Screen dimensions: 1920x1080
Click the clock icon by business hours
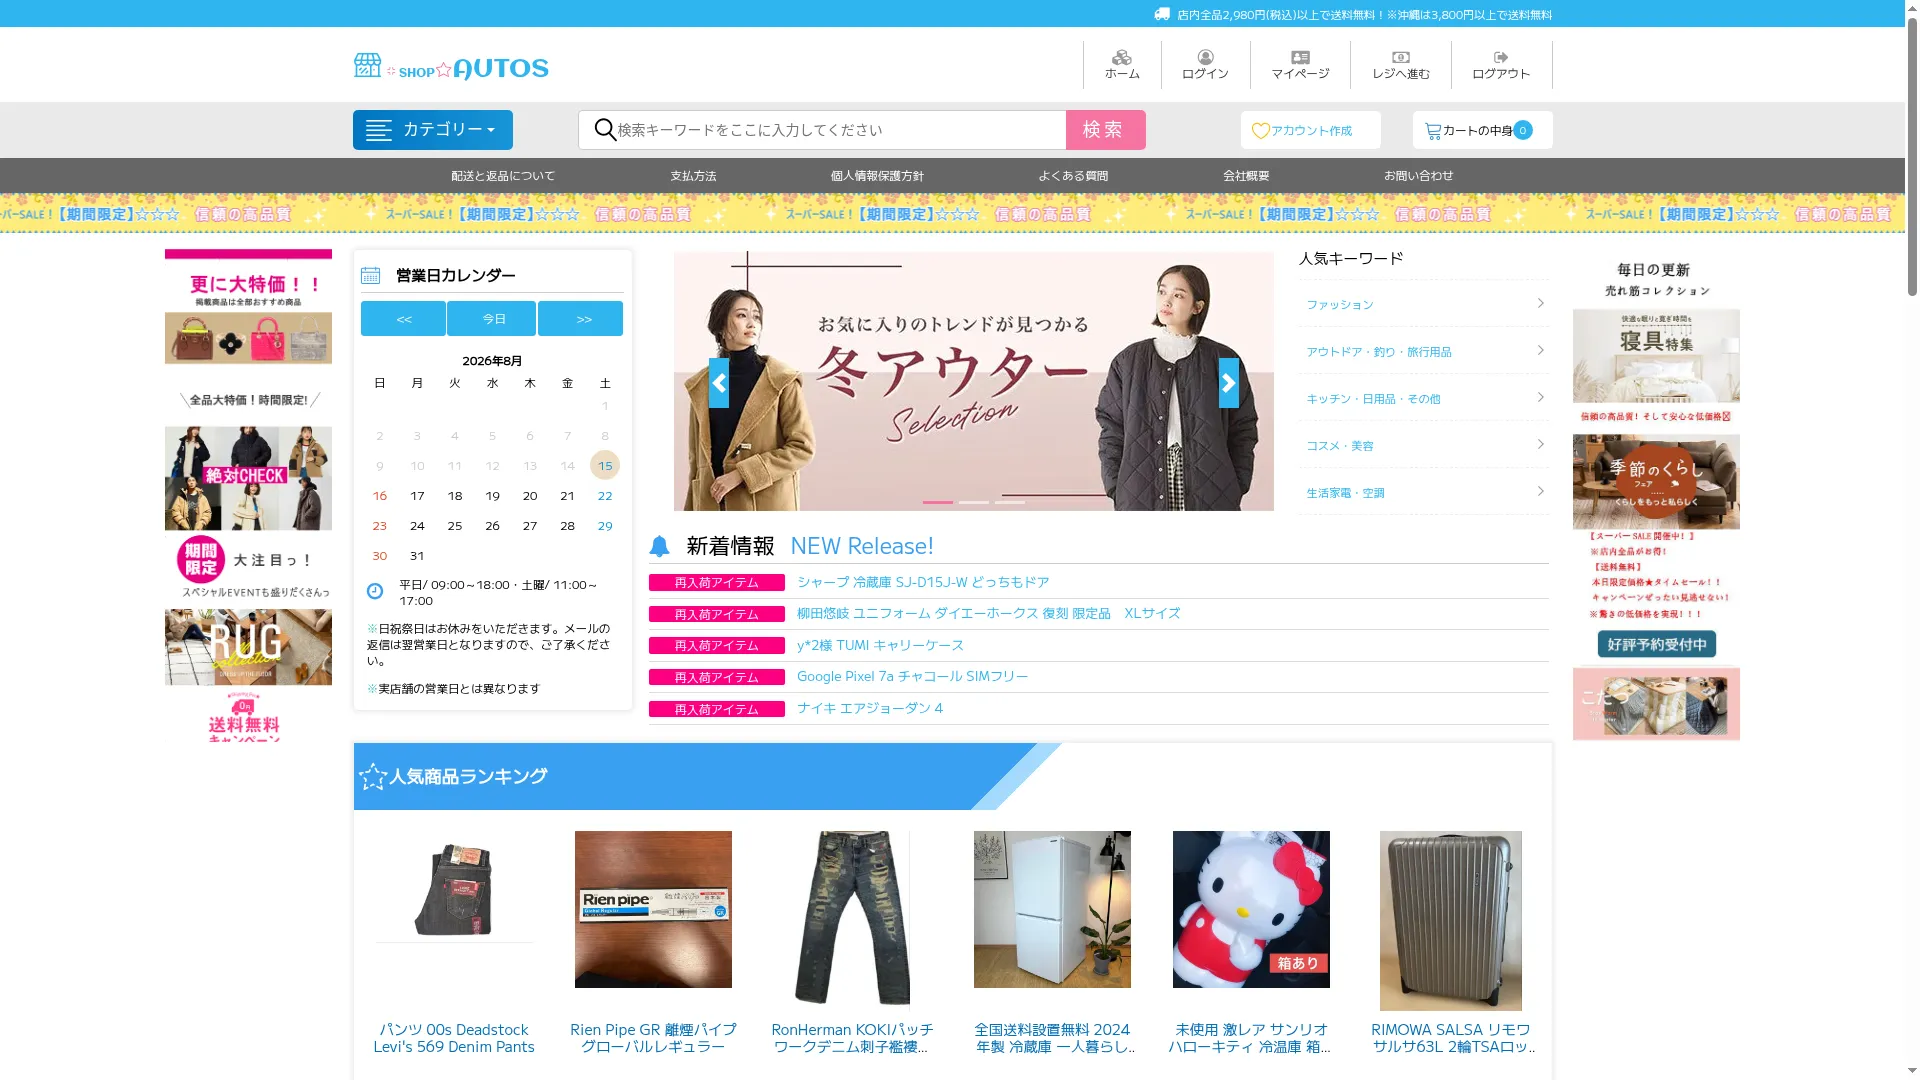(375, 591)
